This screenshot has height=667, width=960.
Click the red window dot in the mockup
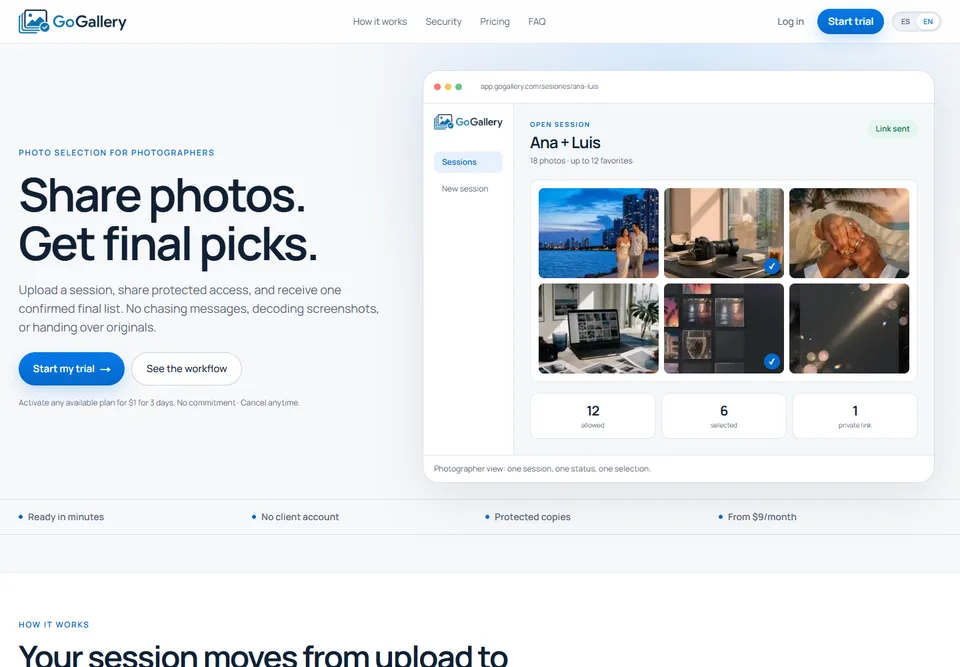click(x=437, y=87)
